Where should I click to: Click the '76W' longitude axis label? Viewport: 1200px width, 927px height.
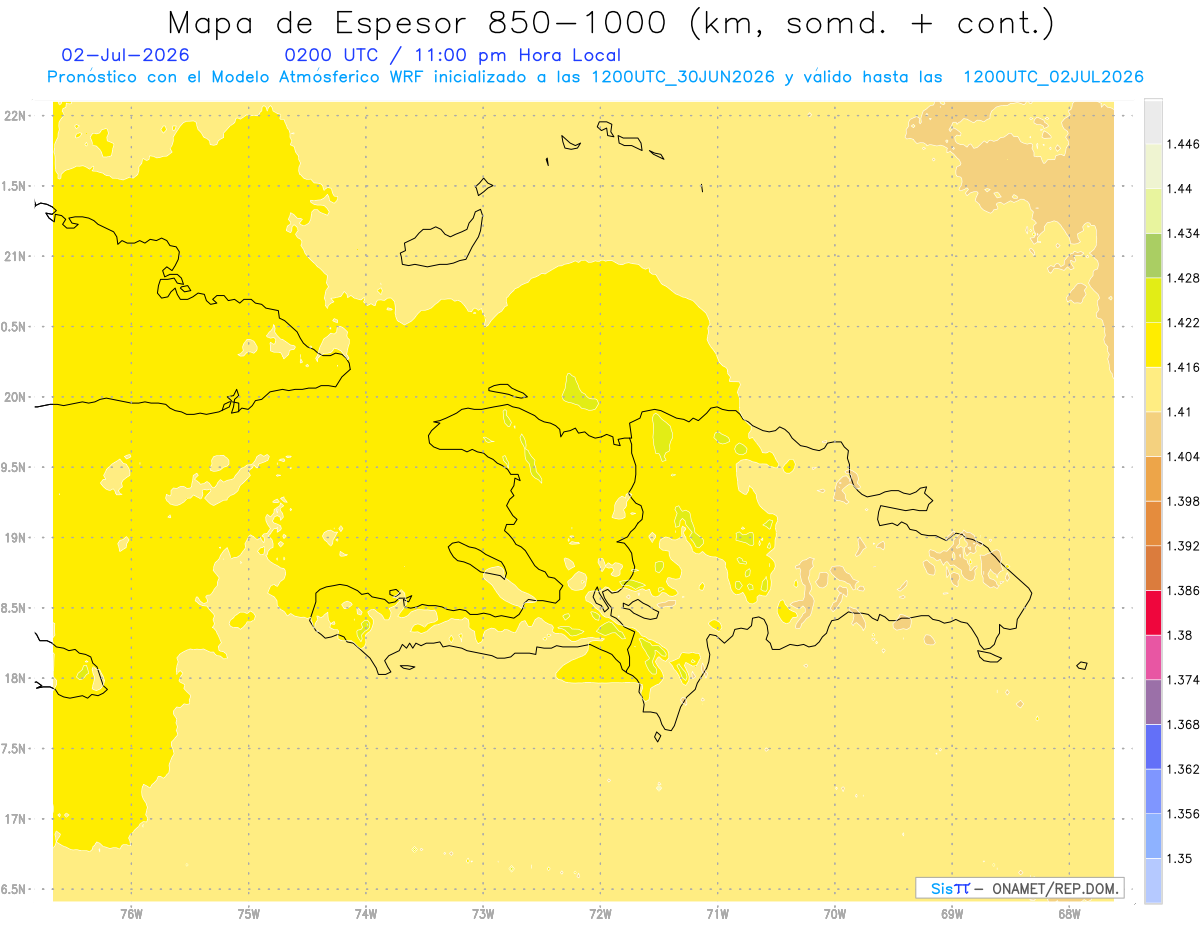[x=131, y=913]
